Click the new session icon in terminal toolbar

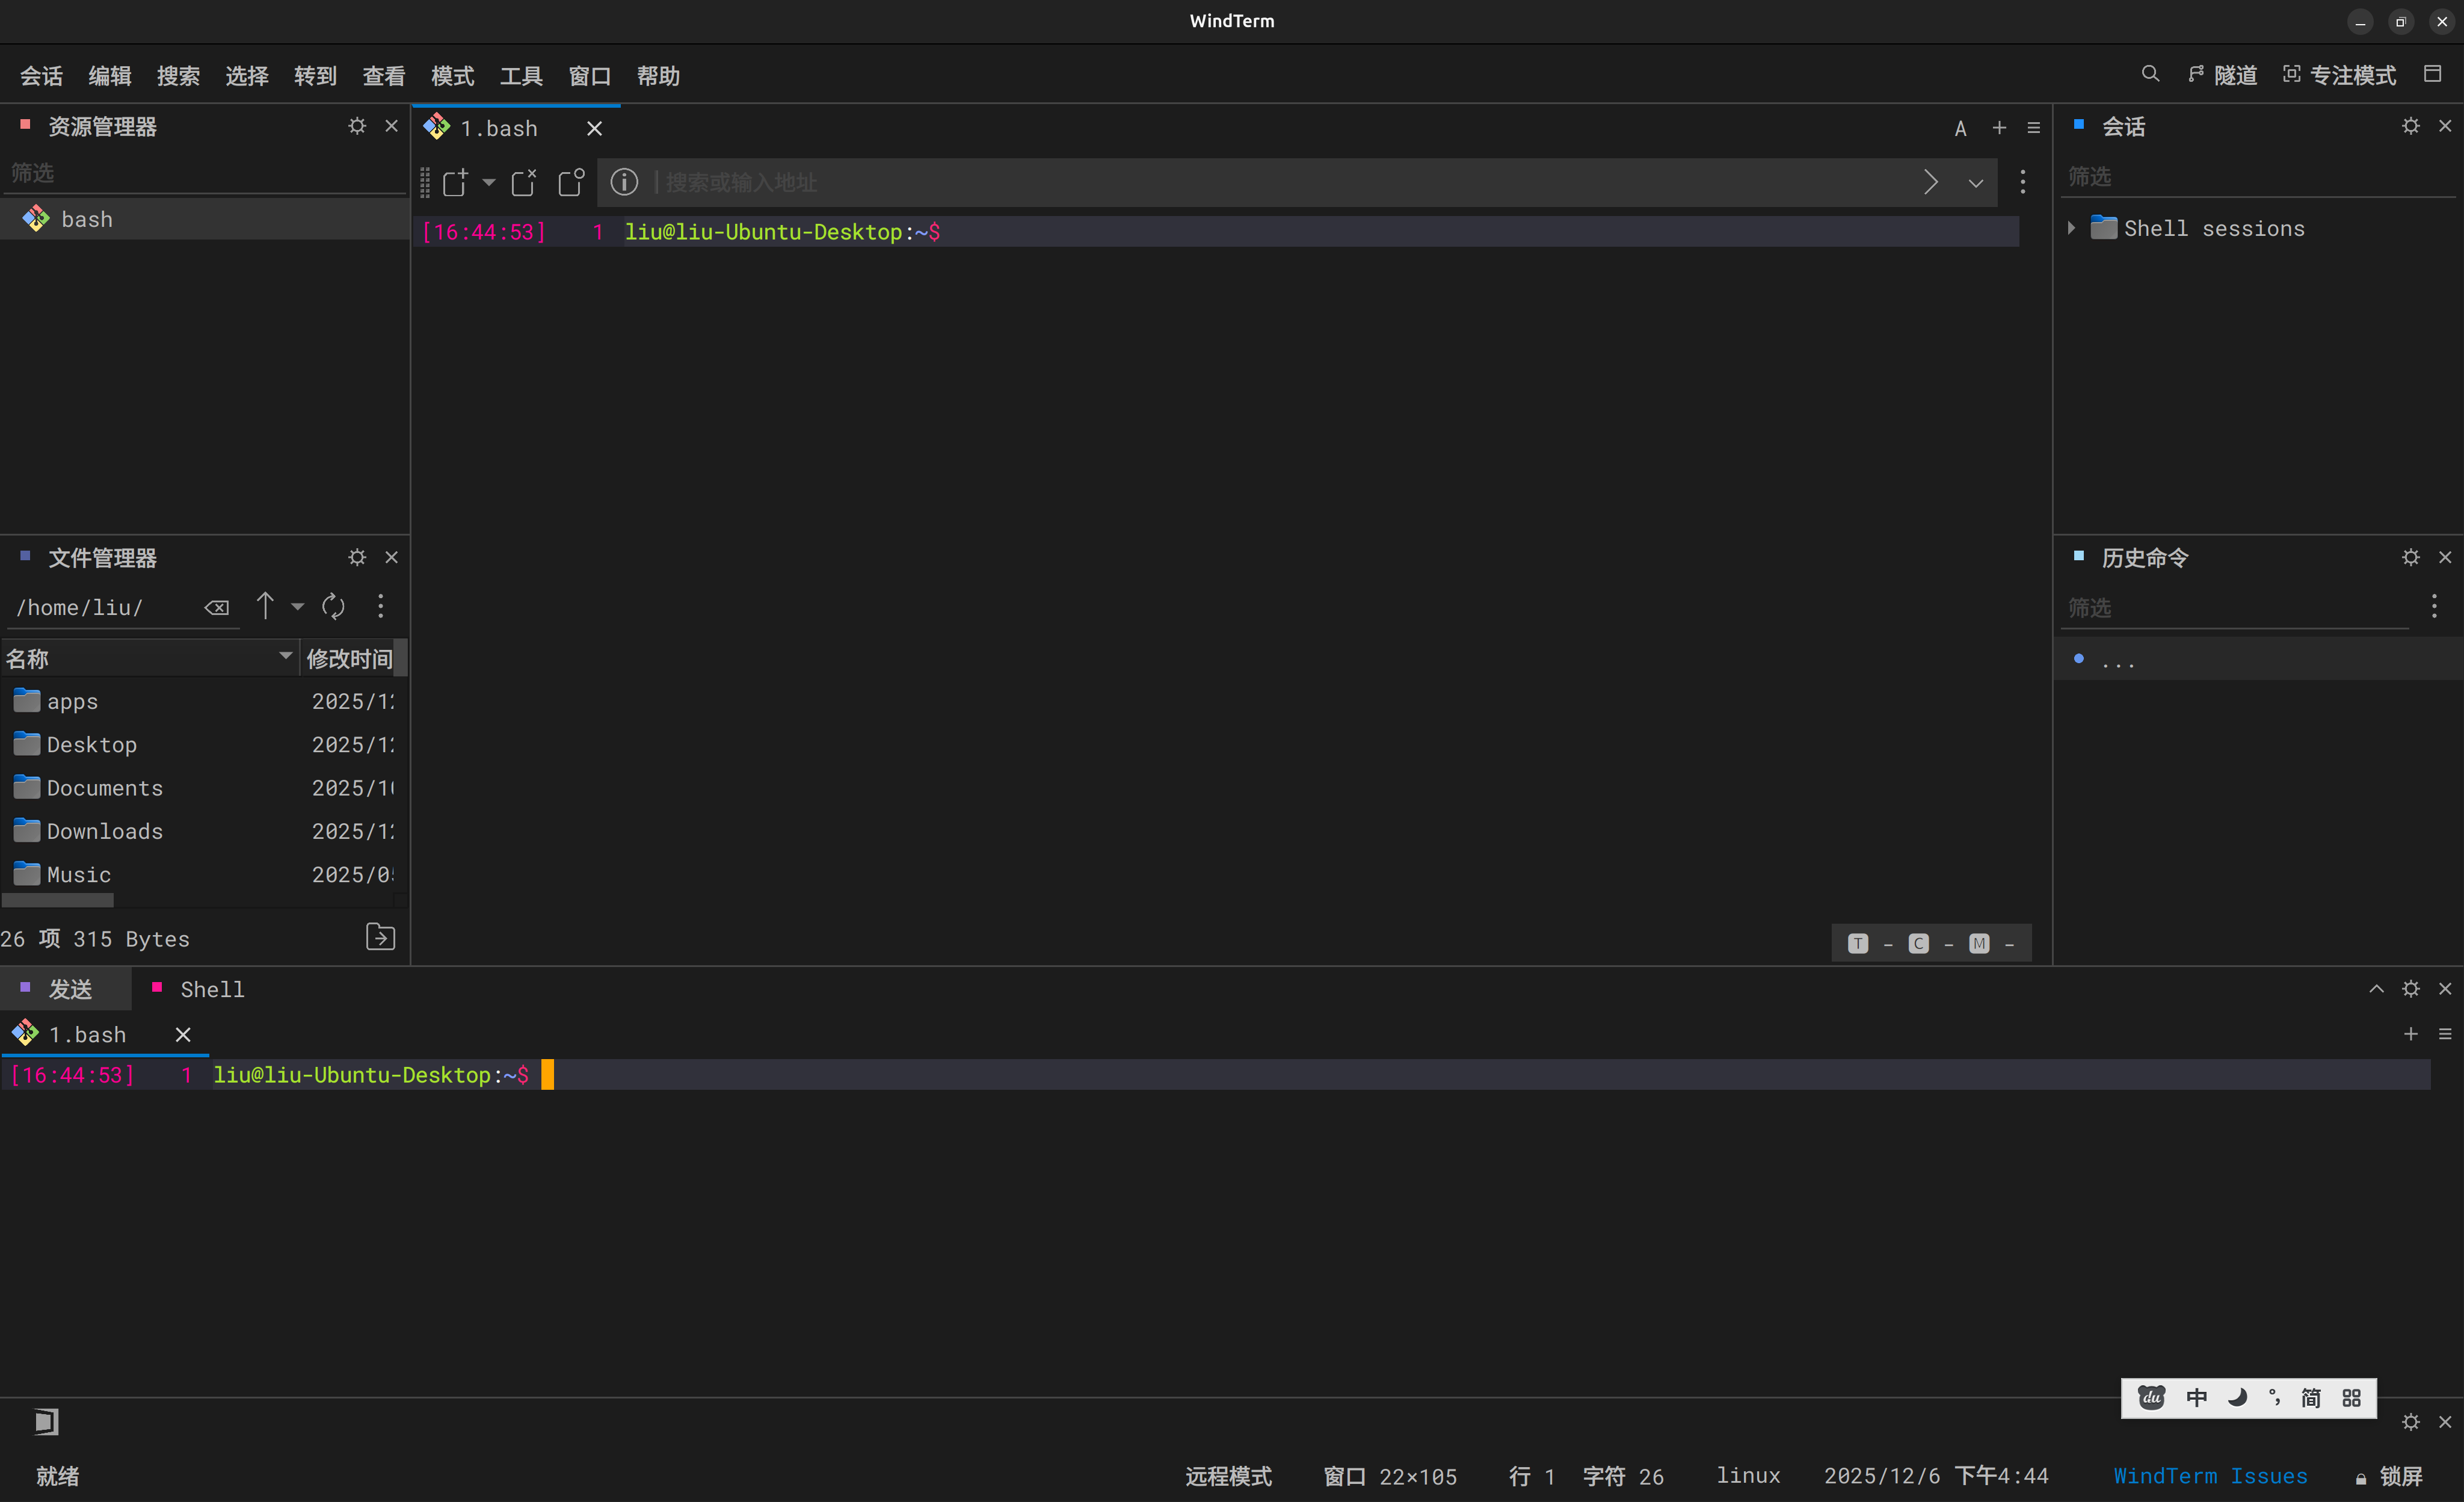click(455, 182)
